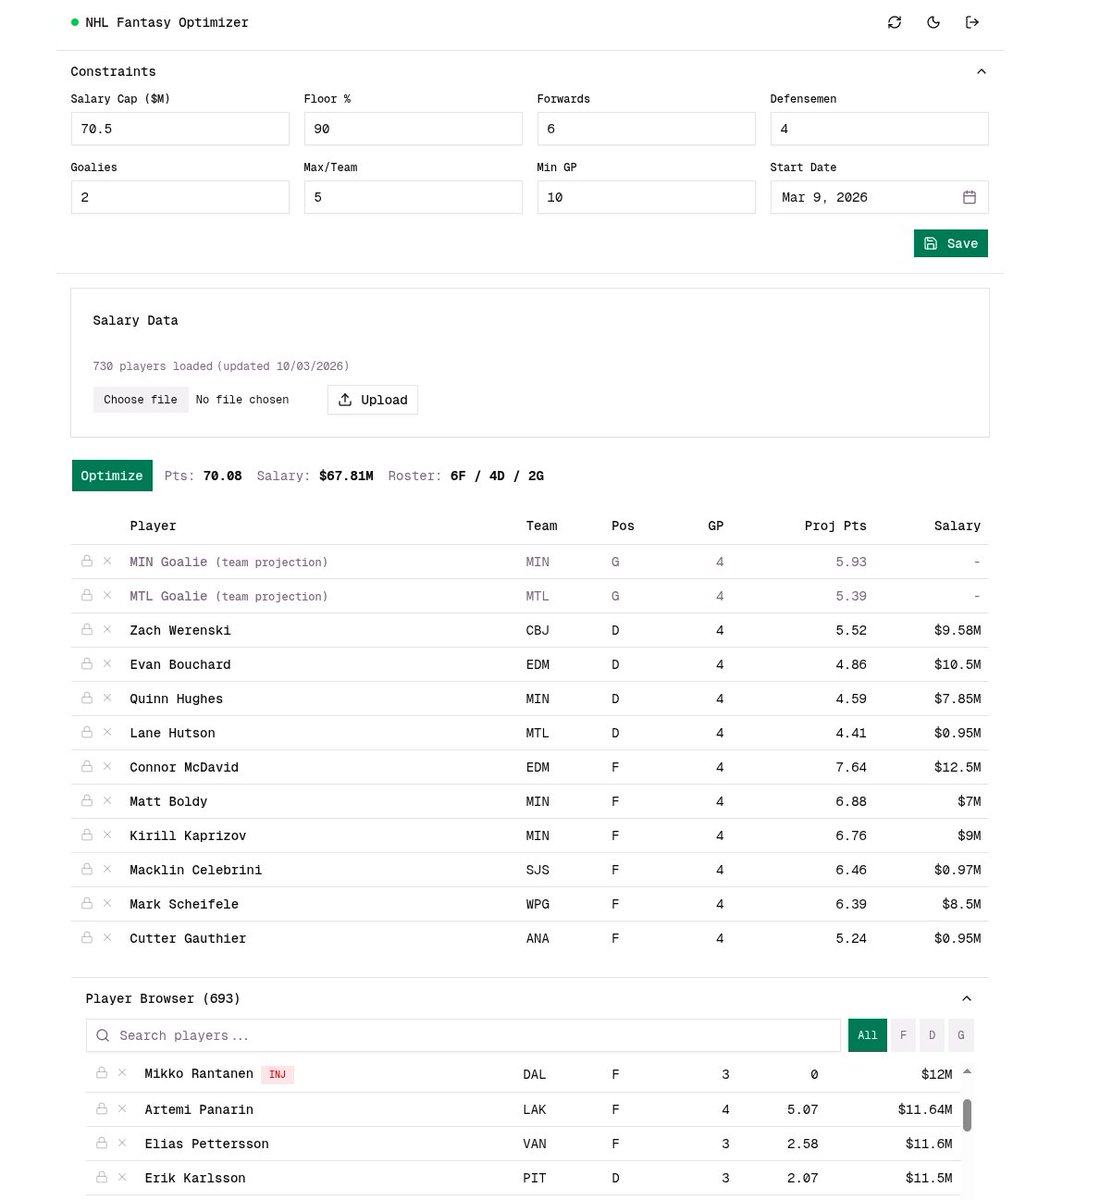The height and width of the screenshot is (1200, 1100).
Task: Click lock icon for MTL Goalie row
Action: [x=87, y=595]
